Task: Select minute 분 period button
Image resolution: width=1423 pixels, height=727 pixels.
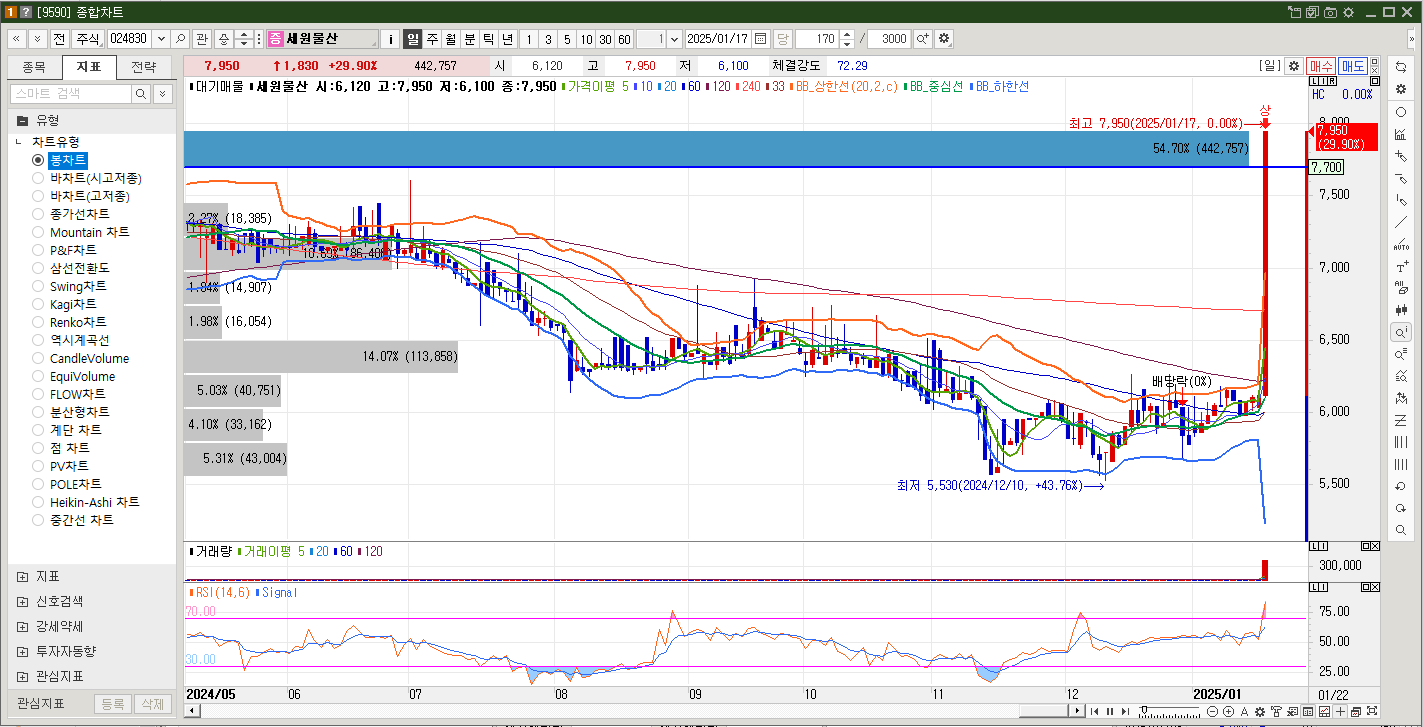Action: (x=470, y=39)
